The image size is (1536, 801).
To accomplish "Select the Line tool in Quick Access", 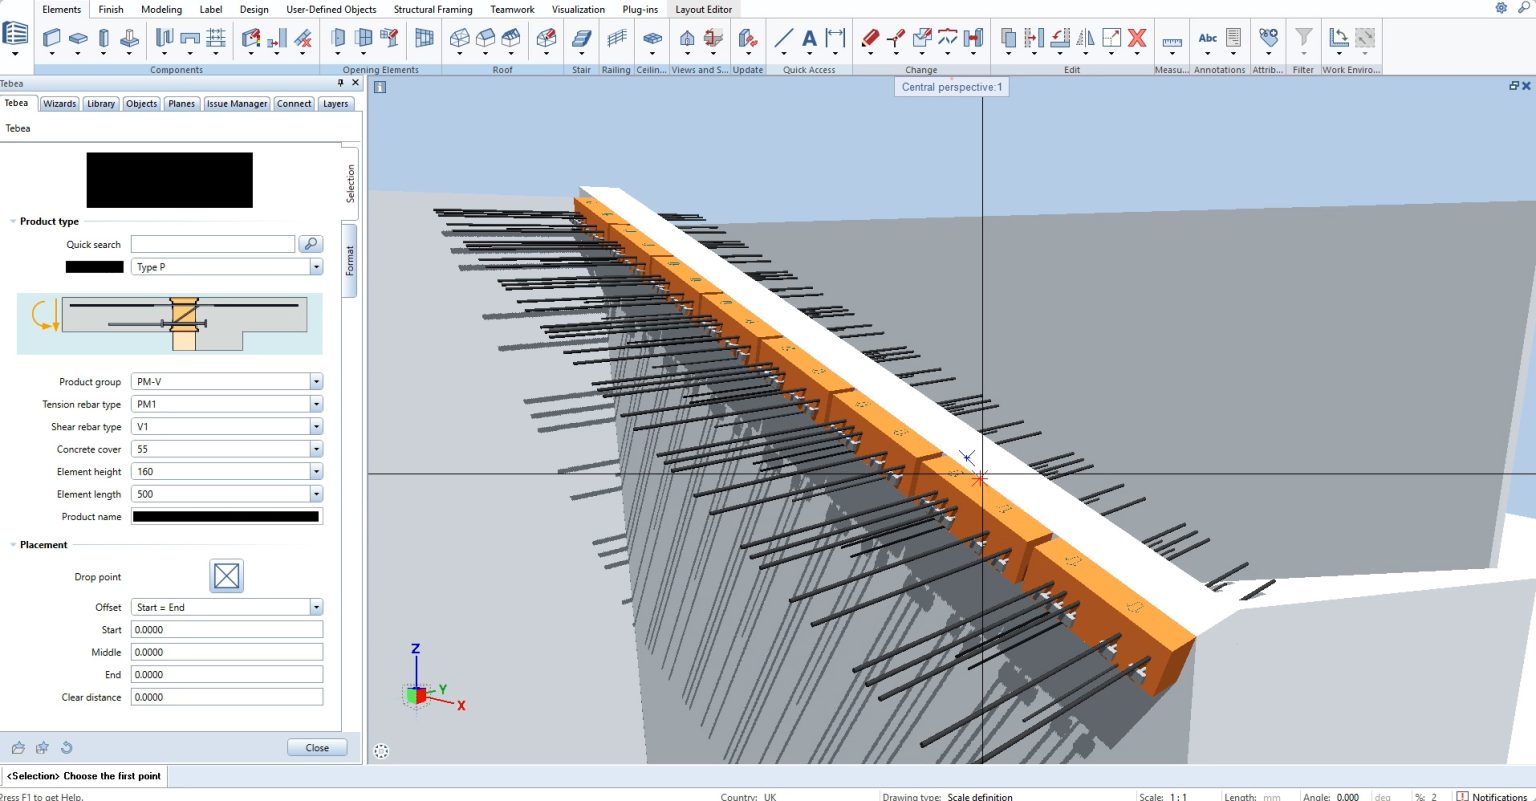I will 783,38.
